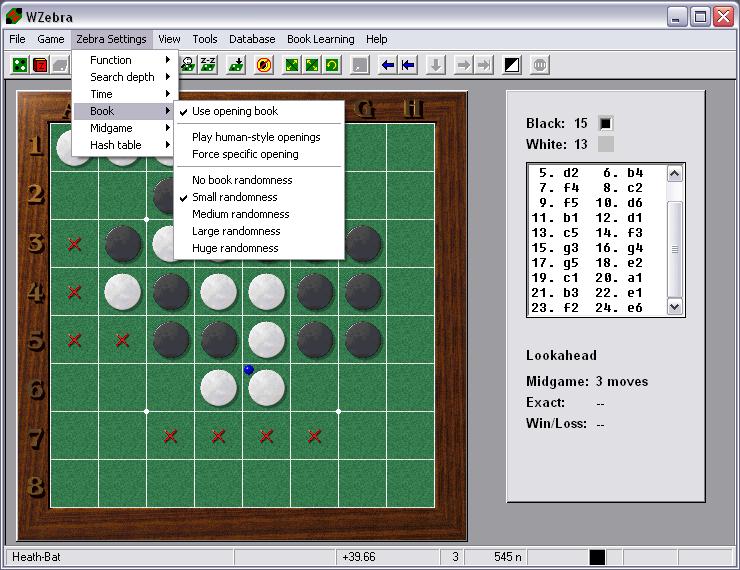
Task: Expand the Search depth submenu
Action: point(125,77)
